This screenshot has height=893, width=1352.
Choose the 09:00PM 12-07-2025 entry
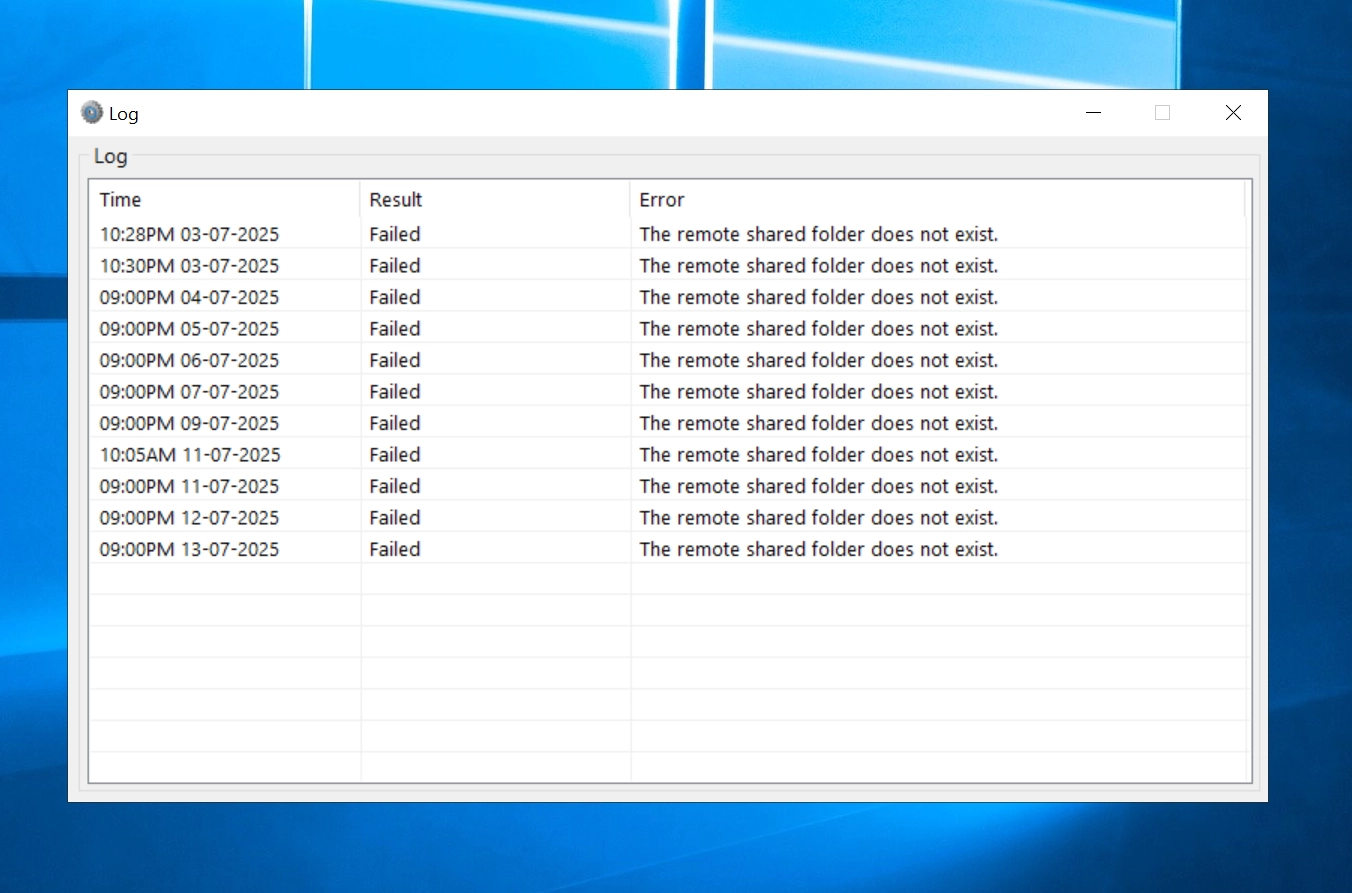click(189, 518)
